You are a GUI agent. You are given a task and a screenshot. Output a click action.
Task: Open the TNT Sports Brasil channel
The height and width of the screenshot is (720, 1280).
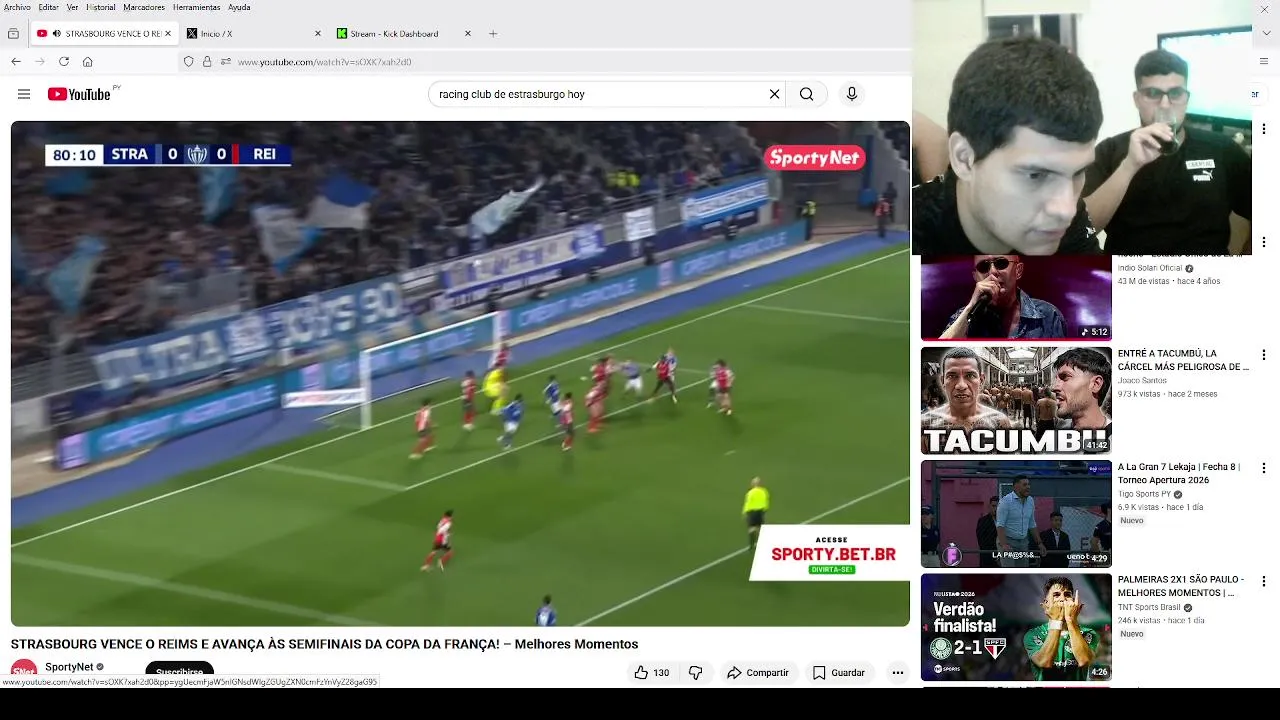pyautogui.click(x=1149, y=607)
